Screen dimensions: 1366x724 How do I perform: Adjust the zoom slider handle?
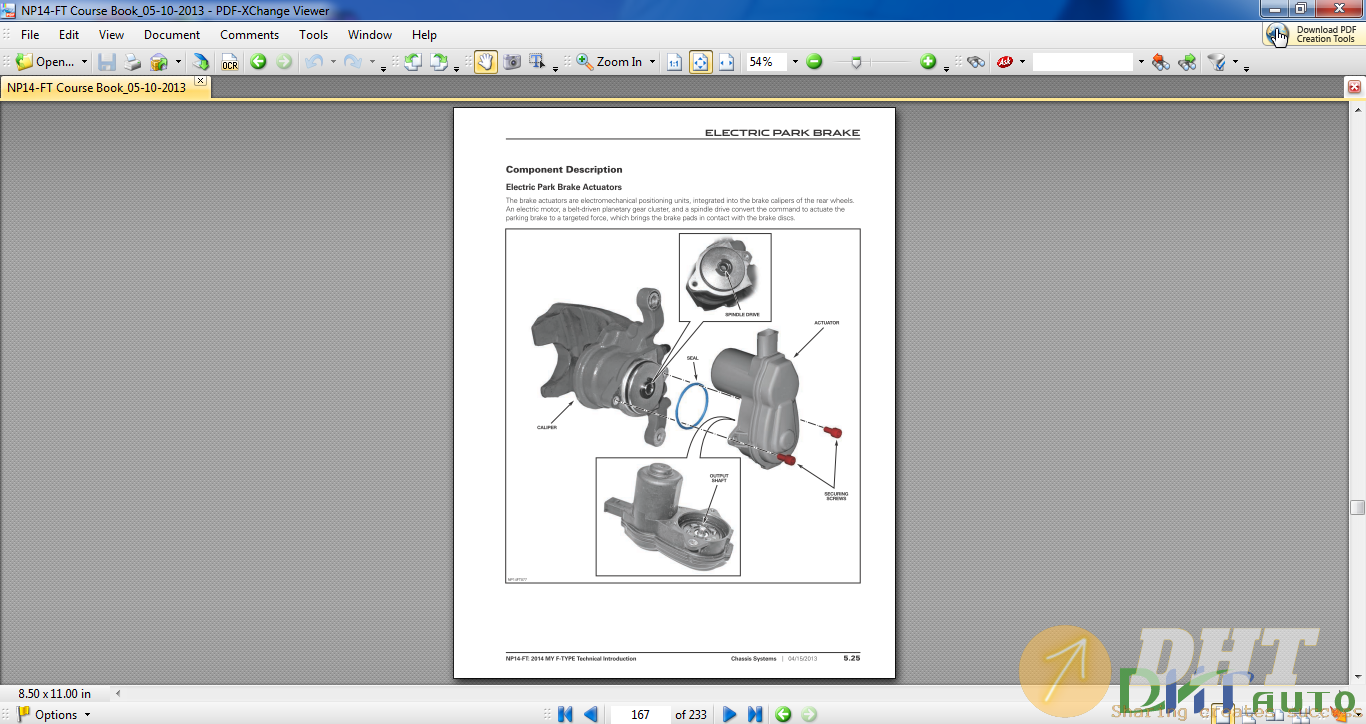tap(856, 62)
